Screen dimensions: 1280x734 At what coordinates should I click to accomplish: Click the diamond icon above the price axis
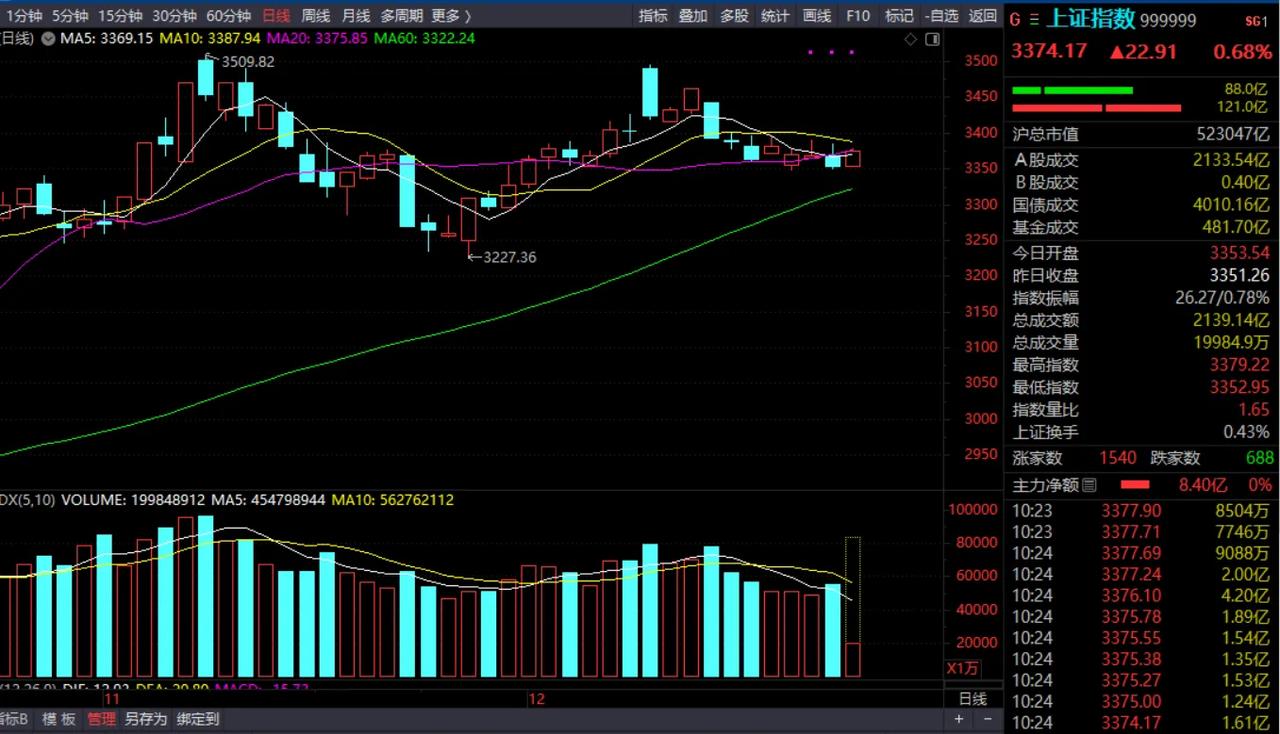tap(910, 39)
